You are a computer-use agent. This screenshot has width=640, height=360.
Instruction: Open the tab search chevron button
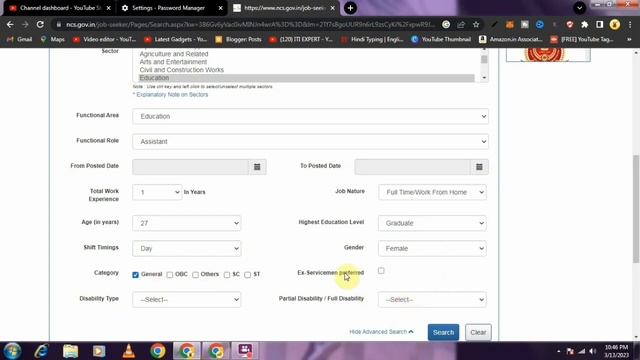pos(579,8)
